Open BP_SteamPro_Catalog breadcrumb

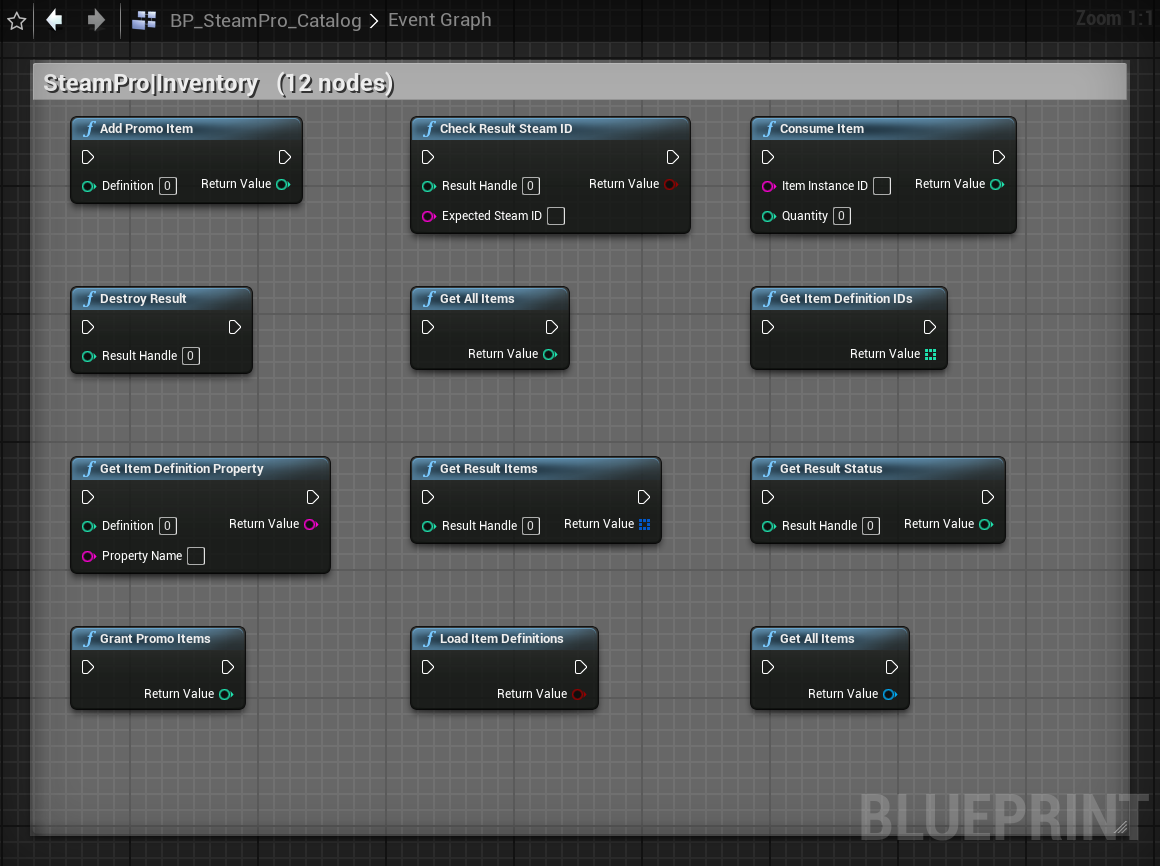(266, 20)
